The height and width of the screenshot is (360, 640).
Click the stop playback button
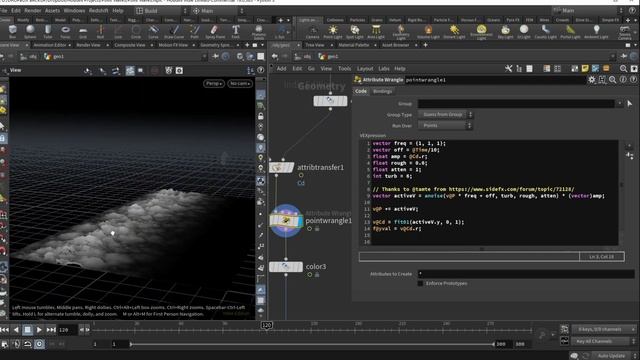coord(28,329)
